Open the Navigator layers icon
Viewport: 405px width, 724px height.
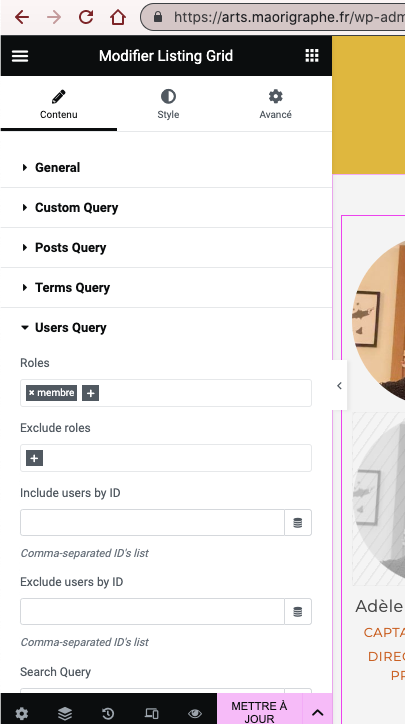65,713
